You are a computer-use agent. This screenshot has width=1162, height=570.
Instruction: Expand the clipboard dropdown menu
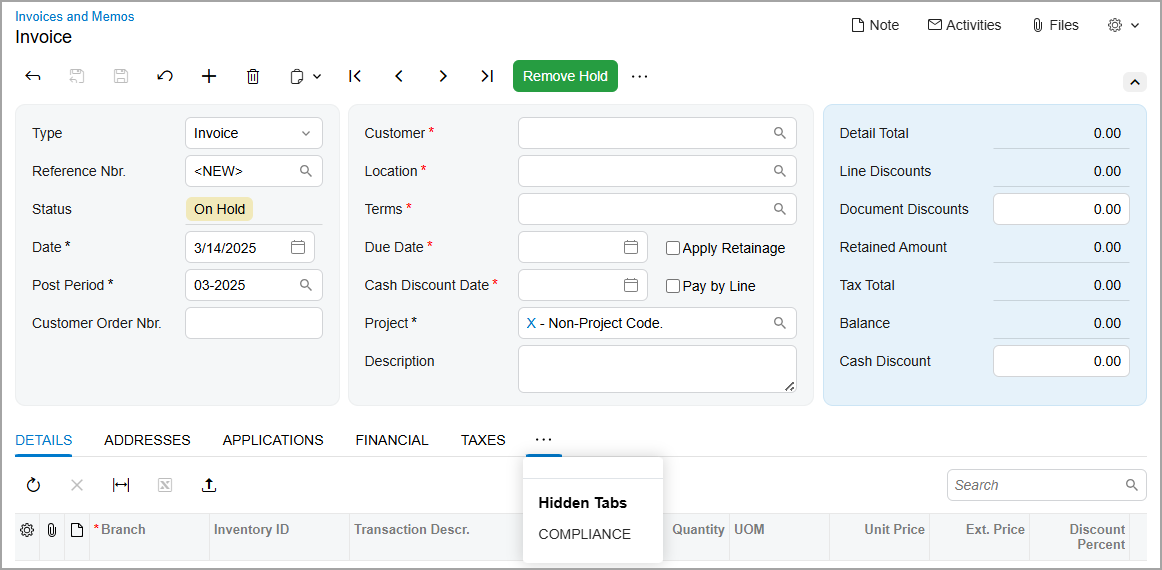pos(305,76)
